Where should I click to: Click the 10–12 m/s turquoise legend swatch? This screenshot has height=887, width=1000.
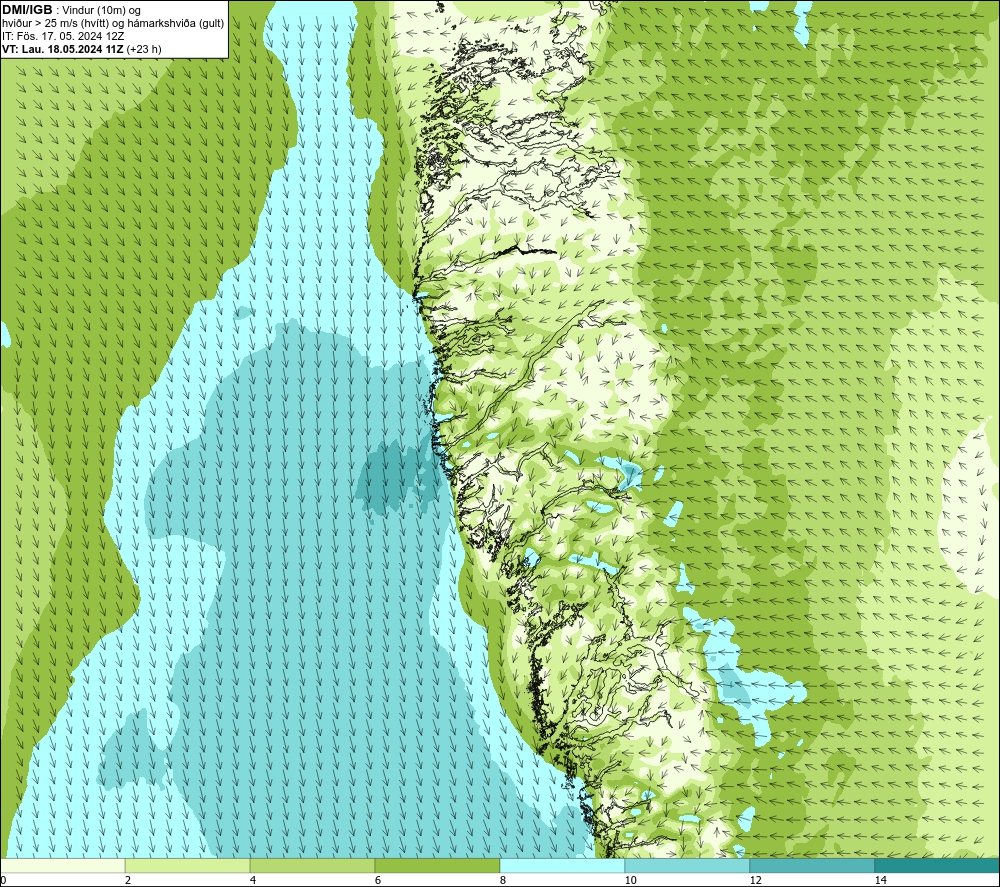(x=688, y=865)
